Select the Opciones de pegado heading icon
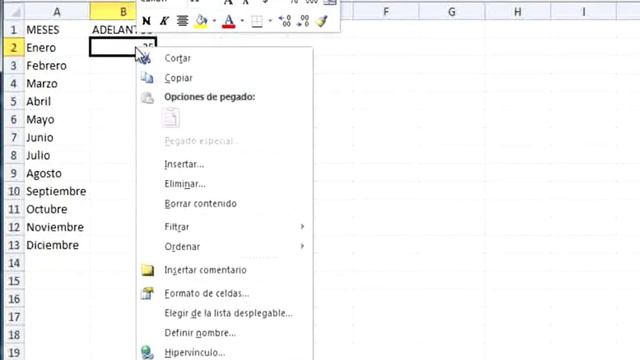Viewport: 640px width, 360px height. [x=147, y=97]
